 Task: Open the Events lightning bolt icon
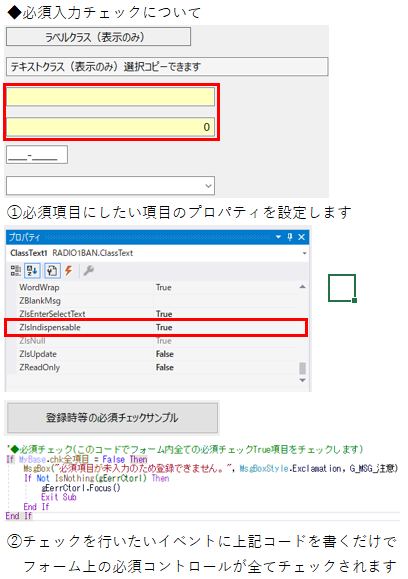point(68,271)
